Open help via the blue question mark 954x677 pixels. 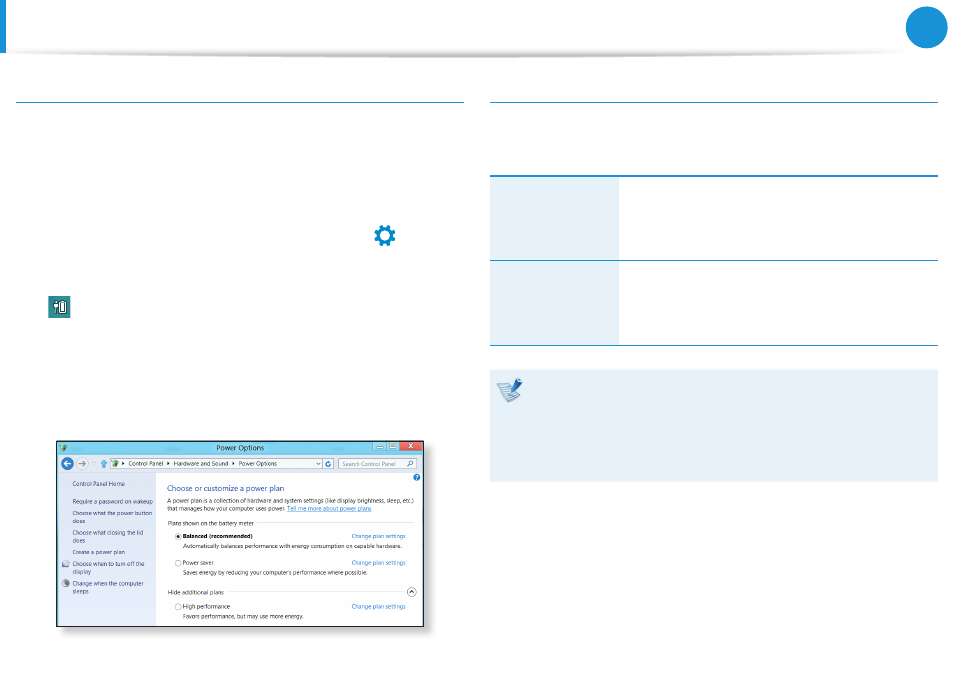pos(417,478)
